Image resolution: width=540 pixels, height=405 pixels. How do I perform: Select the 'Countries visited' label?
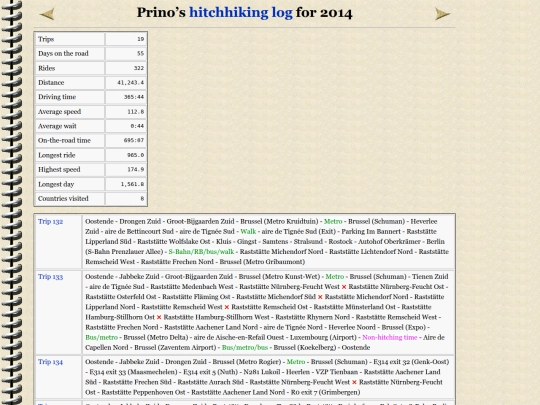click(x=63, y=199)
